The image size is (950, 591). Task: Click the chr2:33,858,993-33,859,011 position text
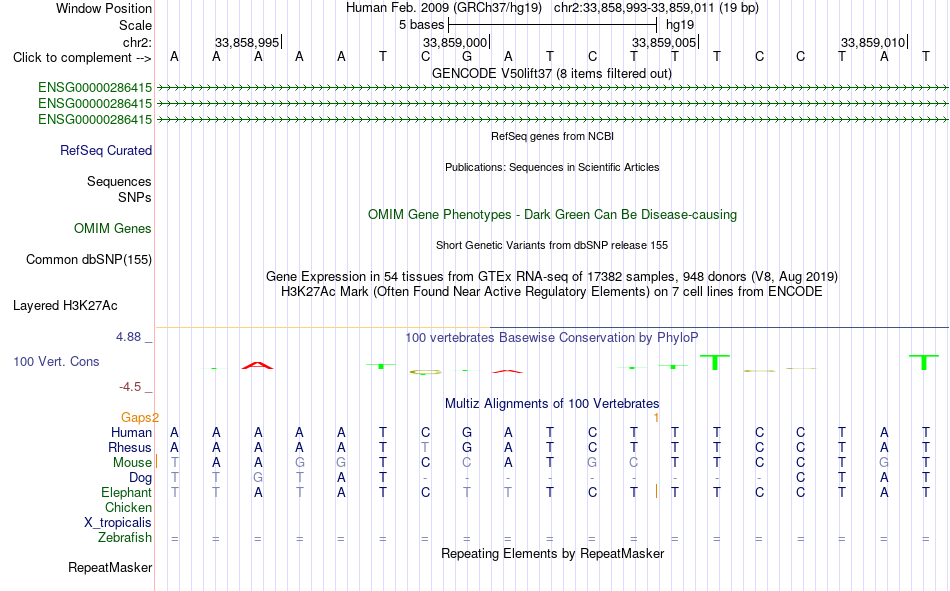coord(656,8)
